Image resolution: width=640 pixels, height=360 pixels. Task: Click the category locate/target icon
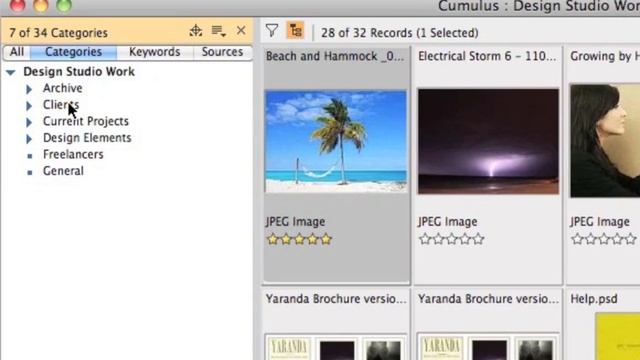click(x=196, y=31)
